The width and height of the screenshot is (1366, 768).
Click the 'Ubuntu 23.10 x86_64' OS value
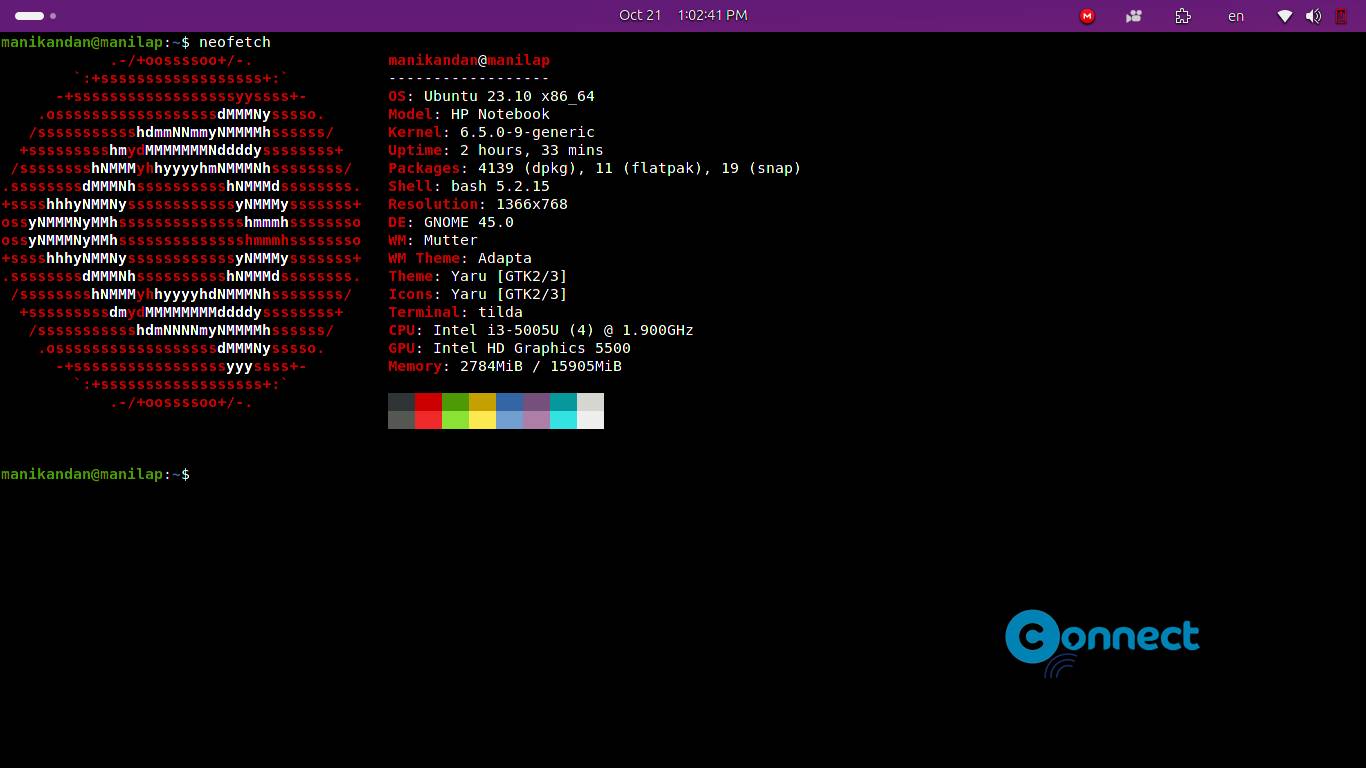[x=509, y=96]
